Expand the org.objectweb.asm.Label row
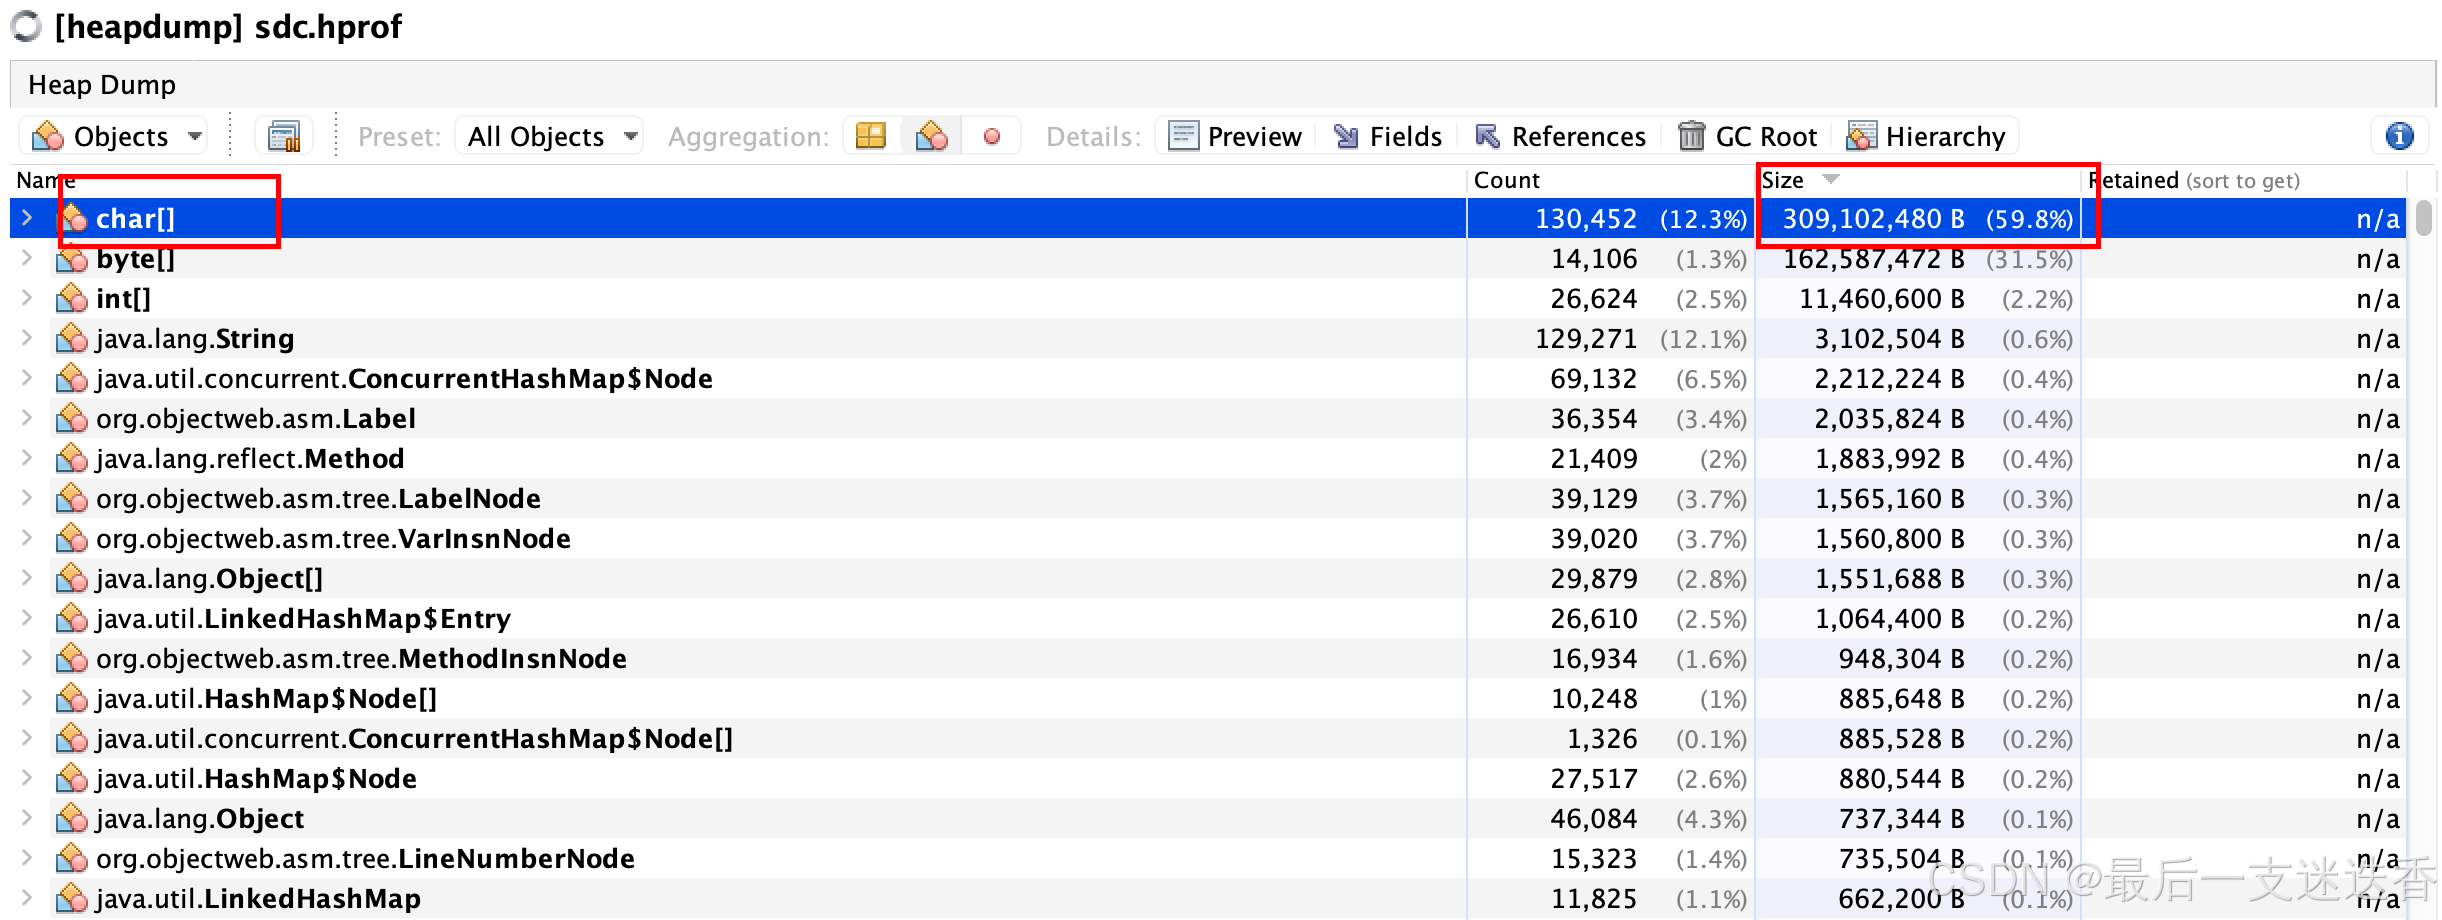The width and height of the screenshot is (2442, 920). point(27,418)
